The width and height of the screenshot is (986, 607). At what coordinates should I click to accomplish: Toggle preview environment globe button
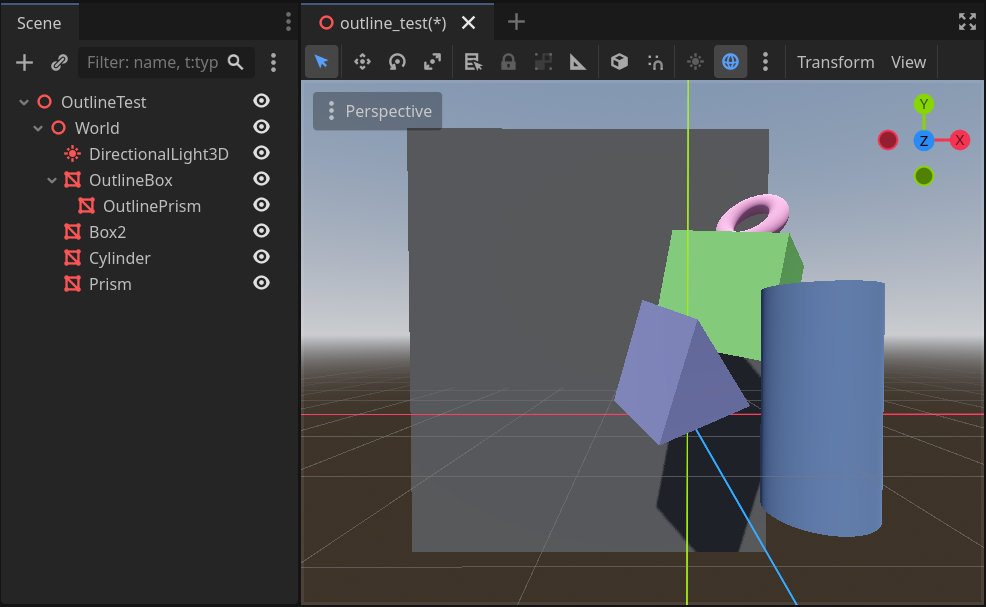click(x=730, y=62)
